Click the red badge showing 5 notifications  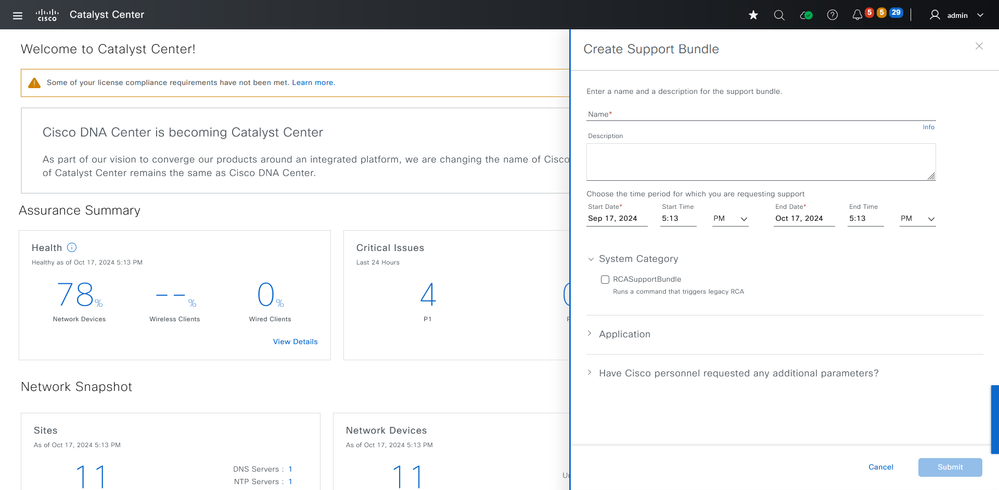[x=869, y=13]
